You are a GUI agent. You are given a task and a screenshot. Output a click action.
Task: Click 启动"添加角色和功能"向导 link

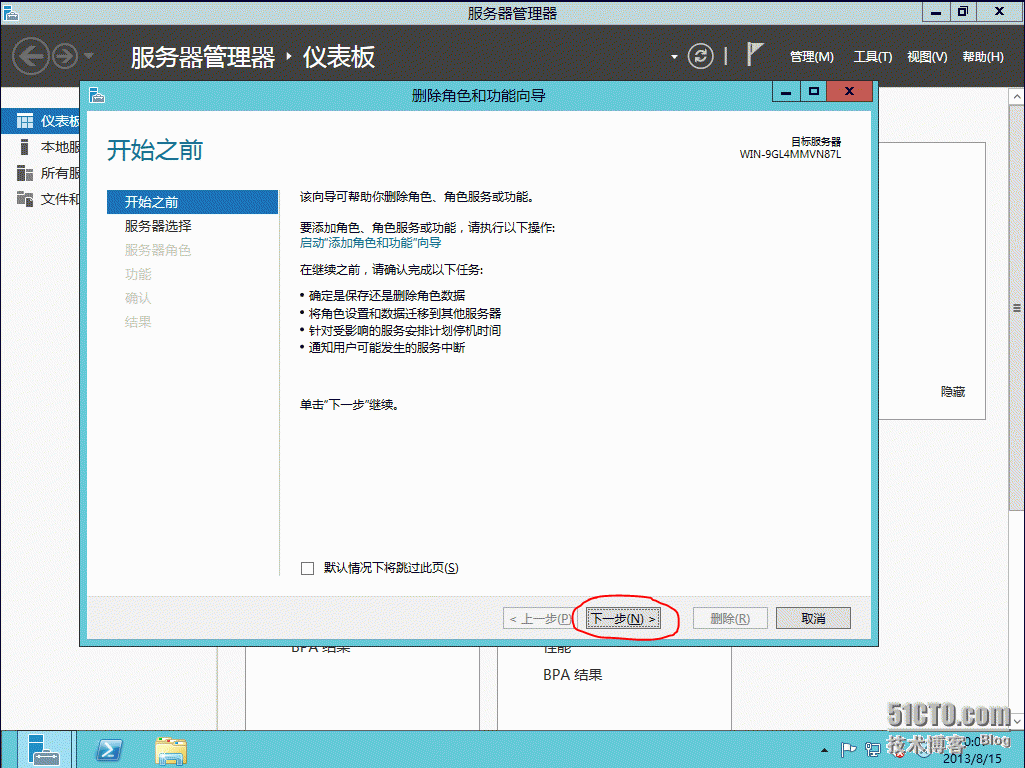(x=371, y=243)
